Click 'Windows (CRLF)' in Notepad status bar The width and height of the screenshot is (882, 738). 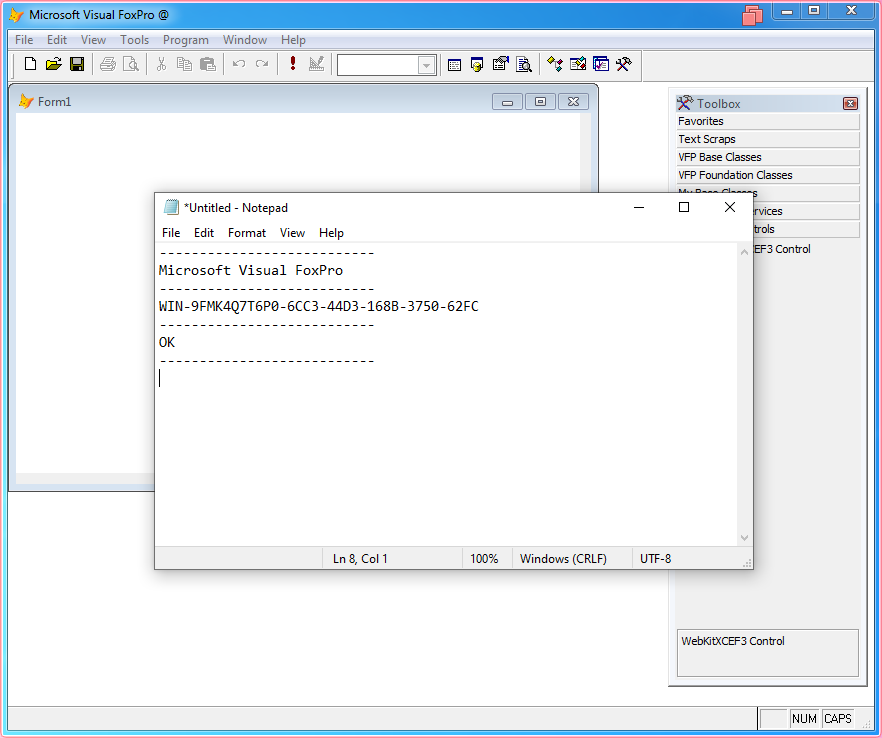[x=563, y=559]
